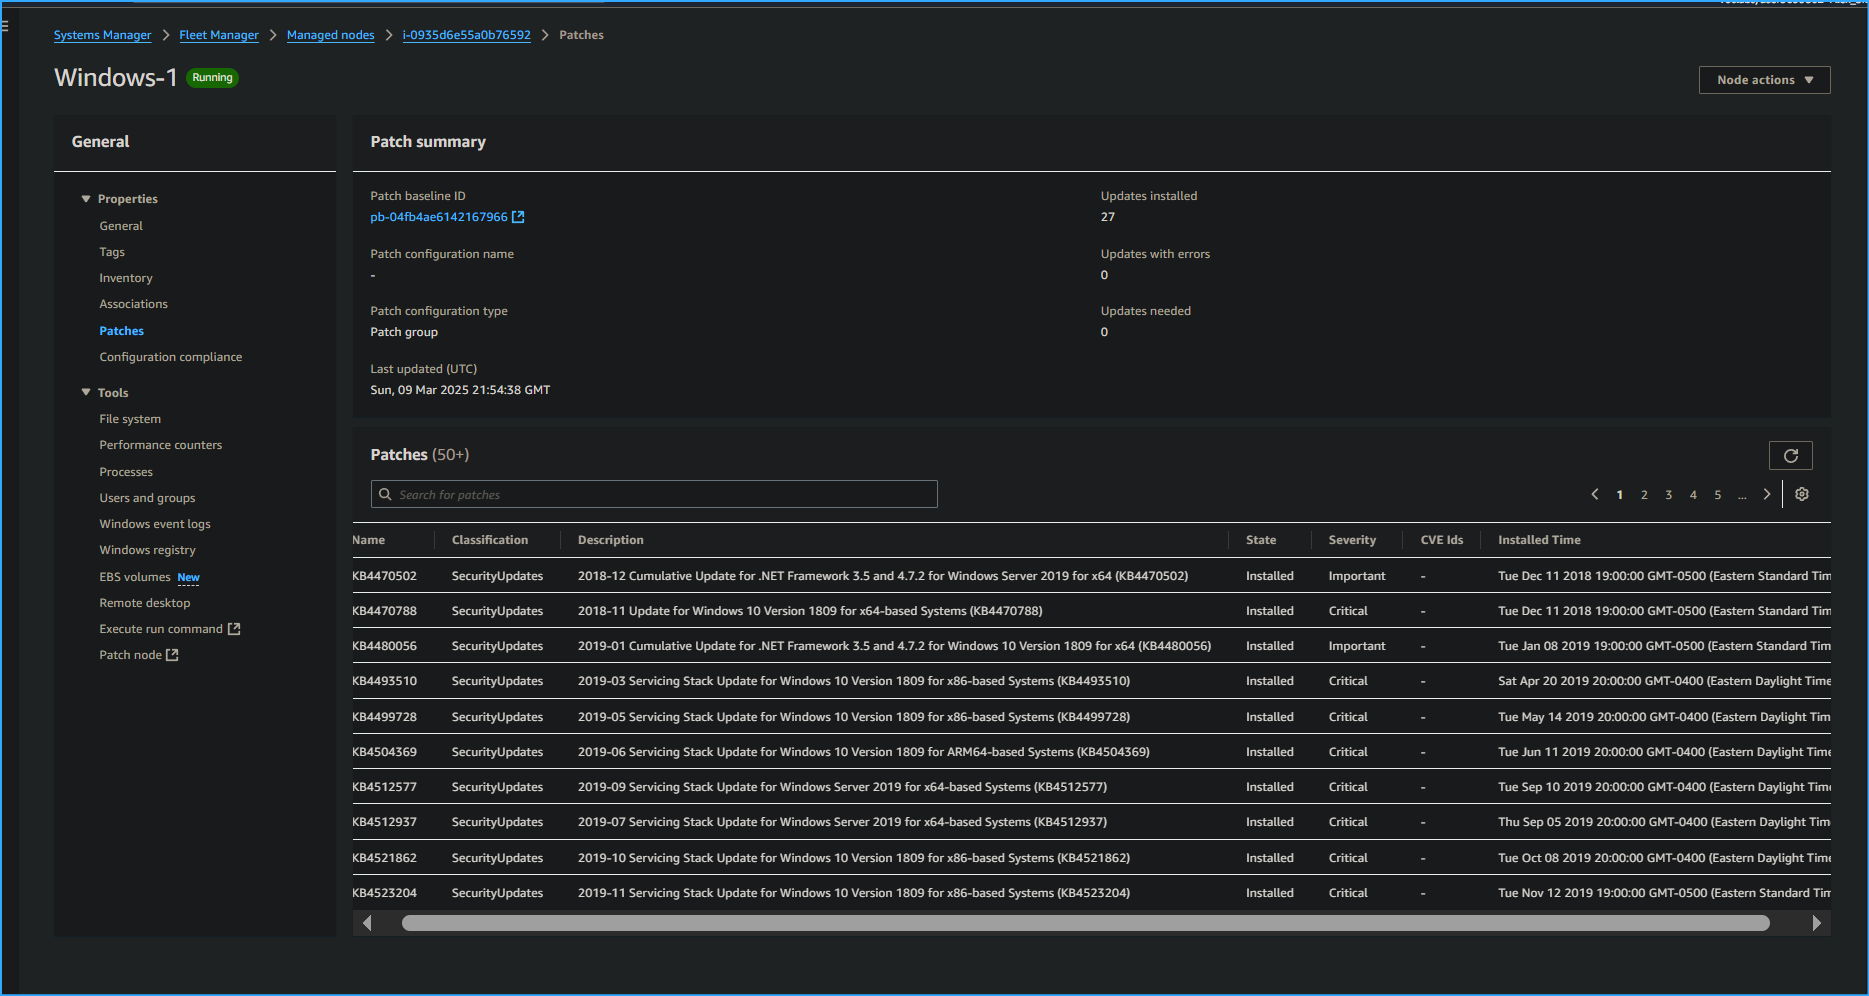Open Patch node external link icon
This screenshot has width=1869, height=996.
(172, 654)
